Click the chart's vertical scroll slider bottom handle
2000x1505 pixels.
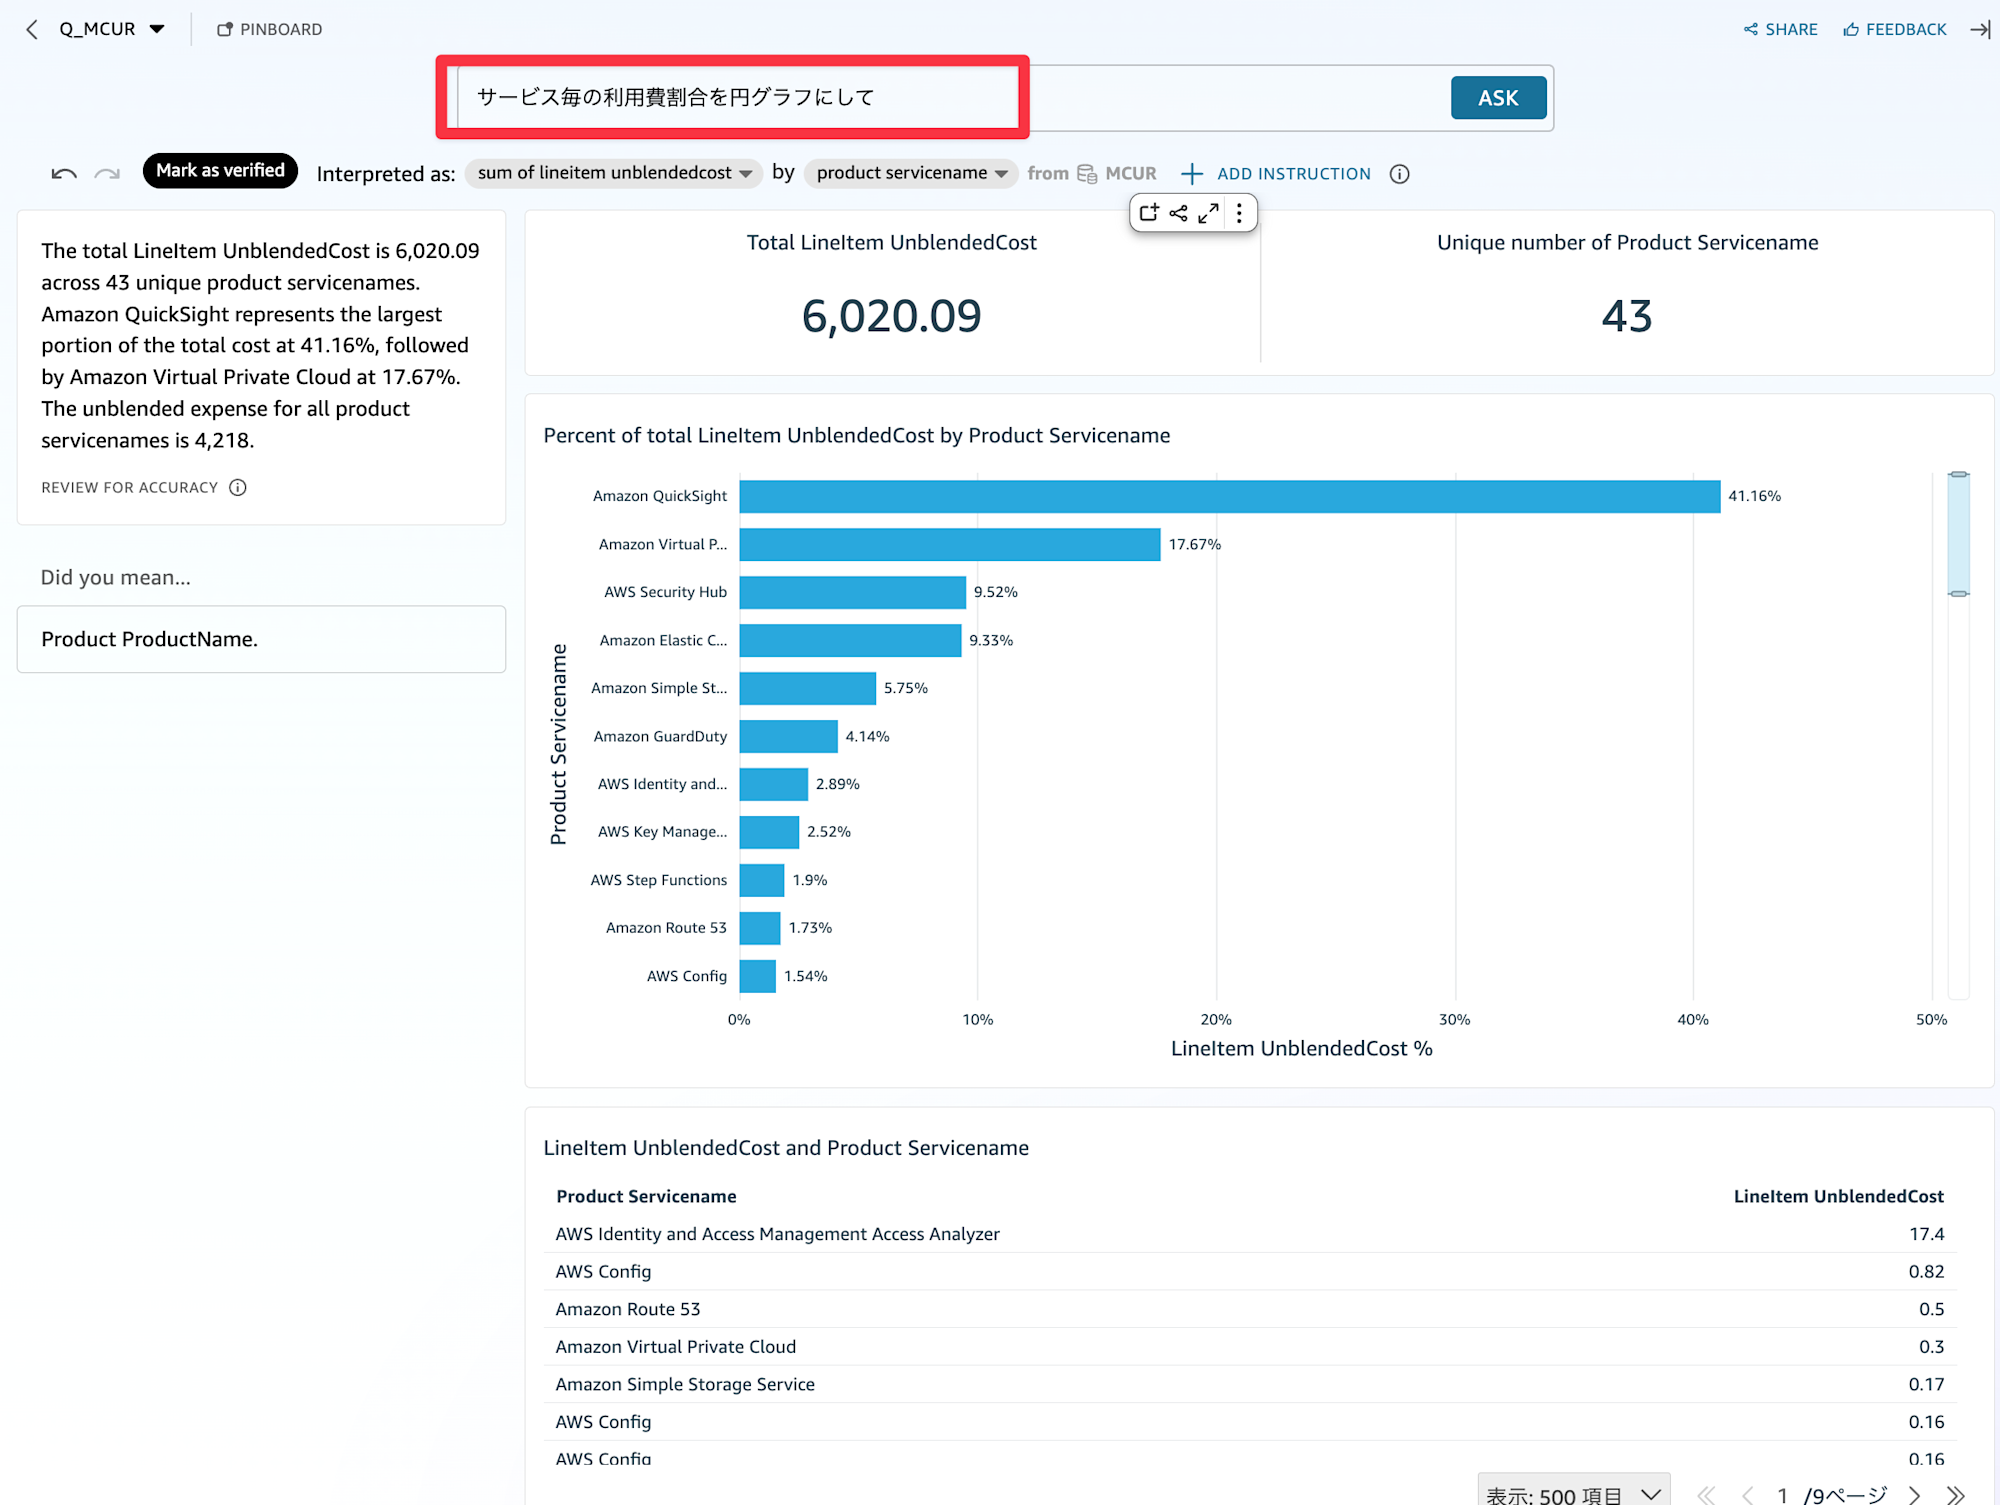[1959, 594]
